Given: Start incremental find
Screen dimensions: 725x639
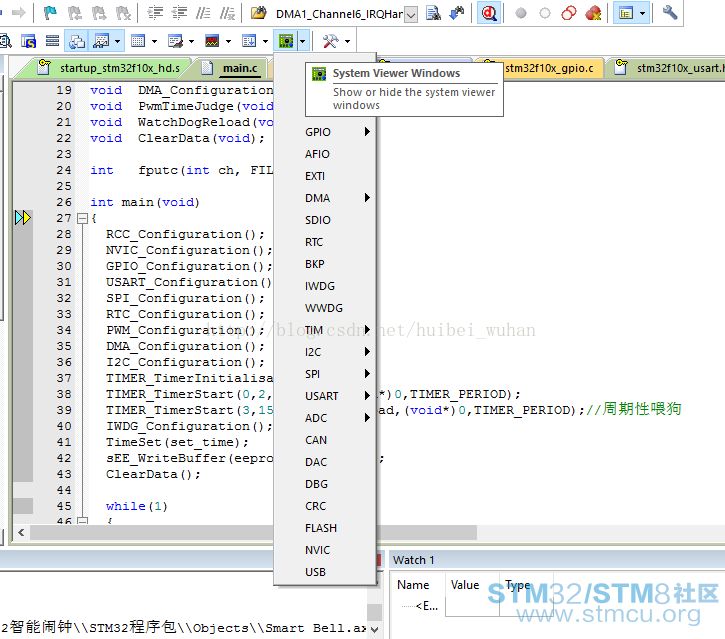Looking at the screenshot, I should point(457,13).
